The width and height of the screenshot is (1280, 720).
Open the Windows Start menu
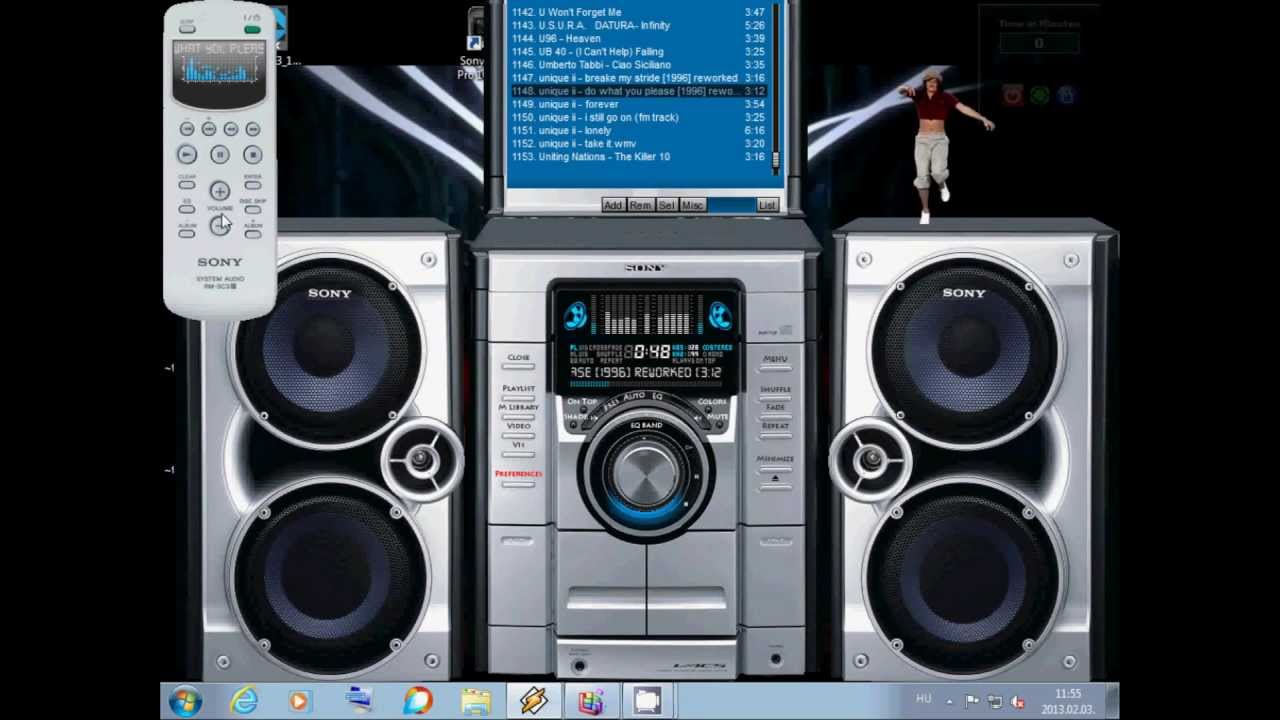[186, 701]
